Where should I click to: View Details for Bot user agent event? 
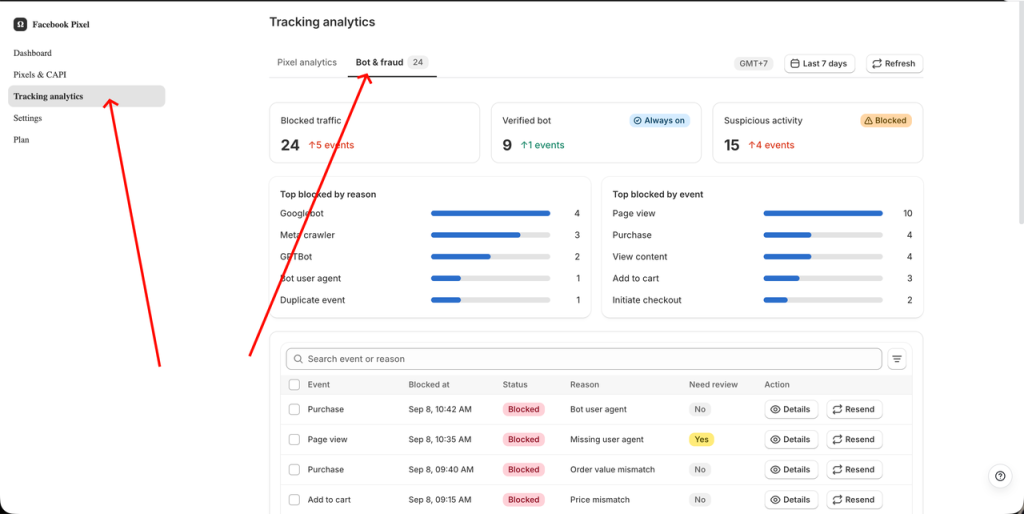click(791, 410)
